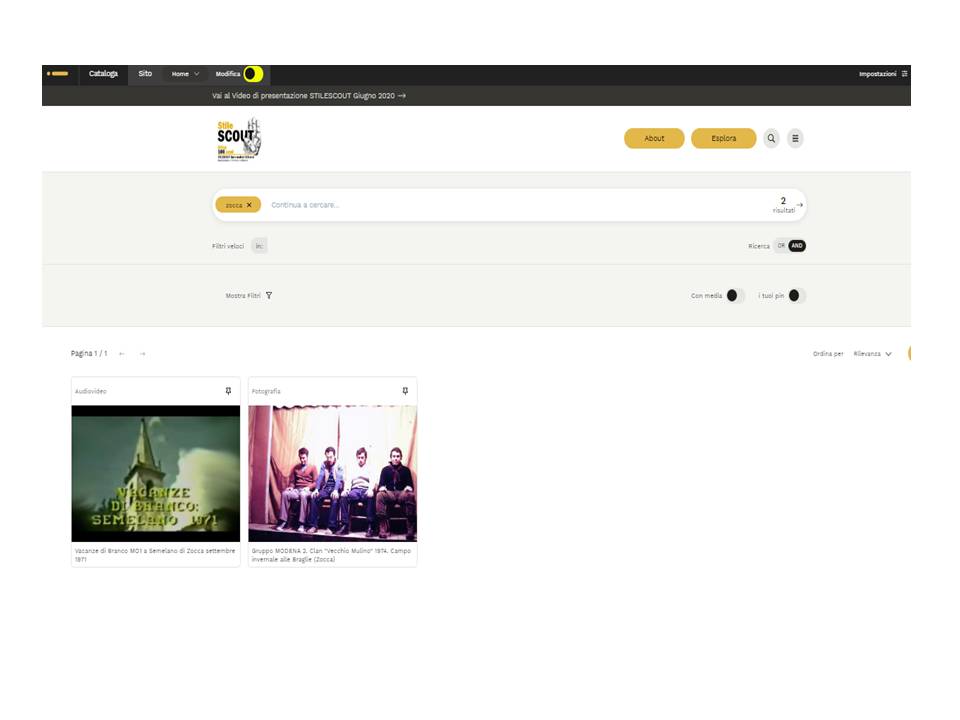Screen dimensions: 960x720
Task: Open the Vacanze di Branco video thumbnail
Action: [x=156, y=473]
